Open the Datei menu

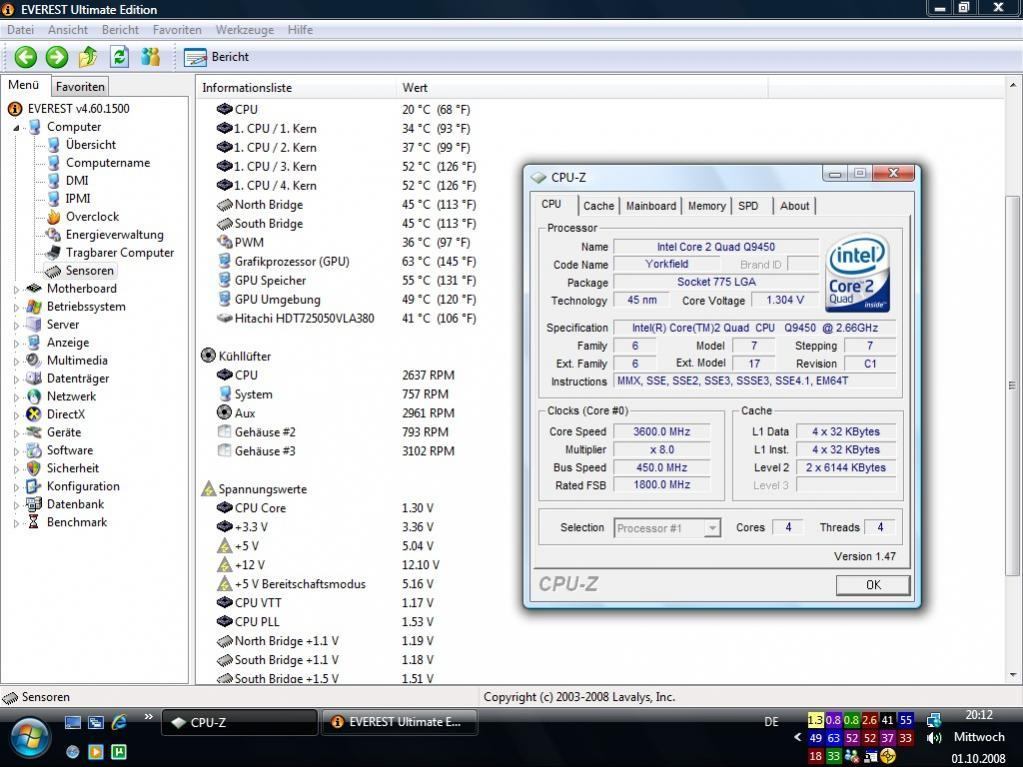20,30
